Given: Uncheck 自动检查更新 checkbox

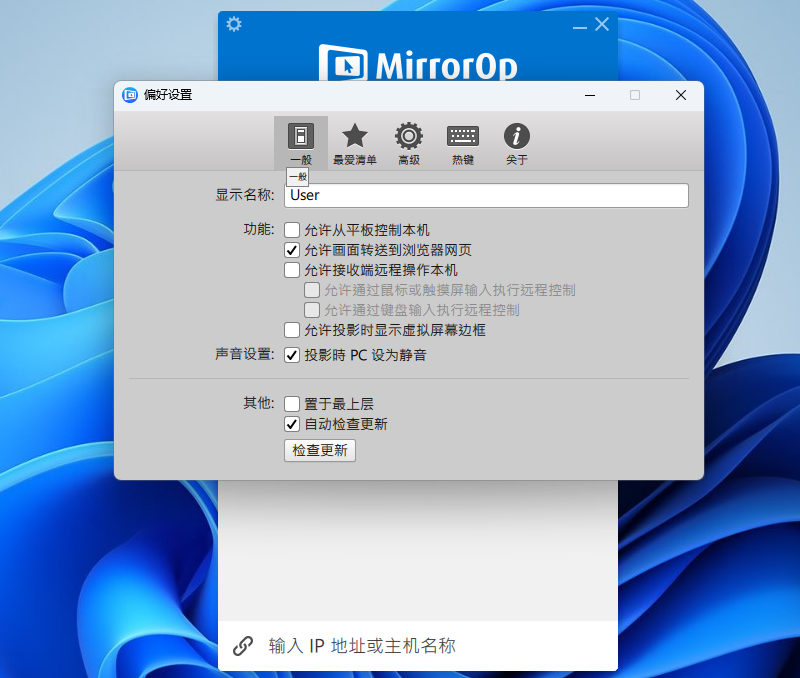Looking at the screenshot, I should [292, 424].
